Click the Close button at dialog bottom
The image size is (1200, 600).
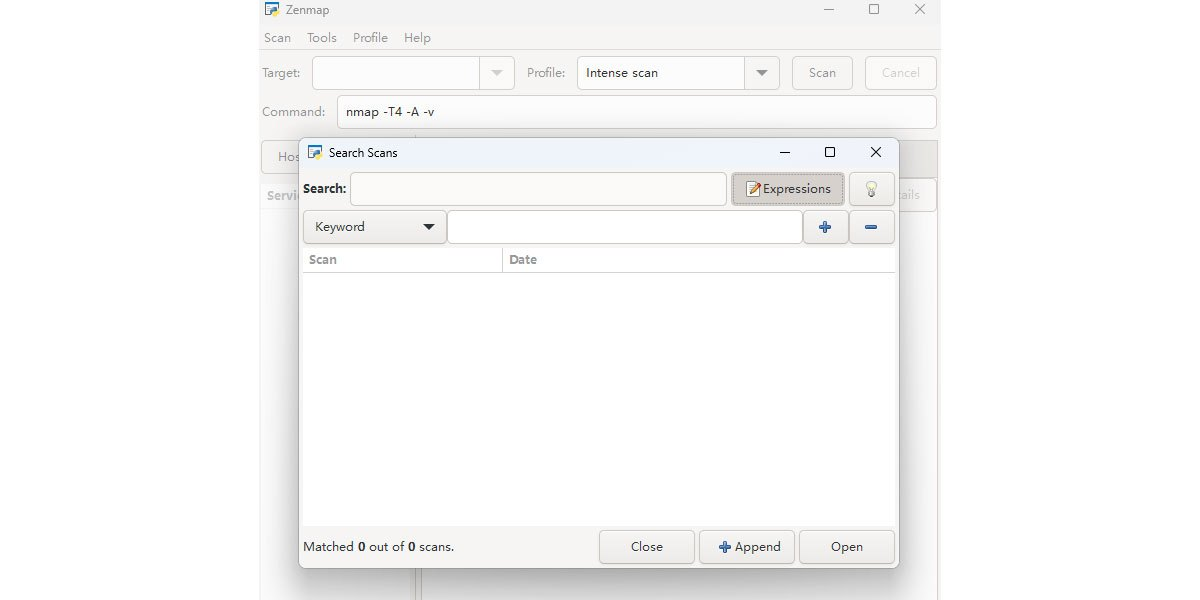tap(646, 547)
